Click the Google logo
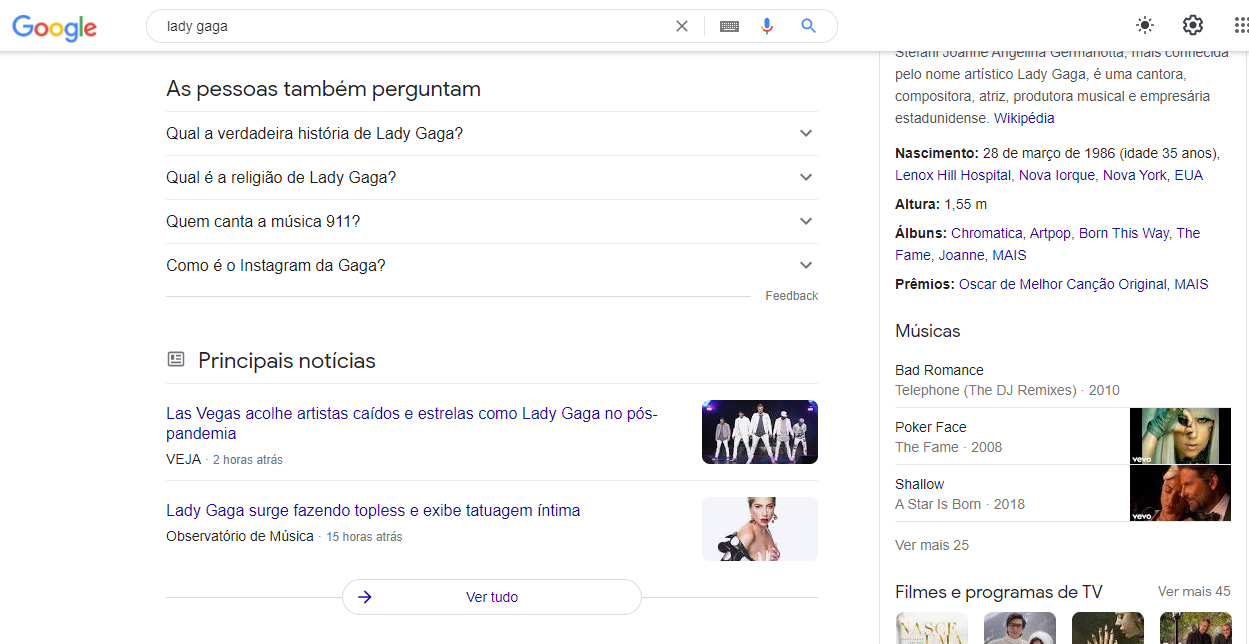1249x644 pixels. (55, 27)
